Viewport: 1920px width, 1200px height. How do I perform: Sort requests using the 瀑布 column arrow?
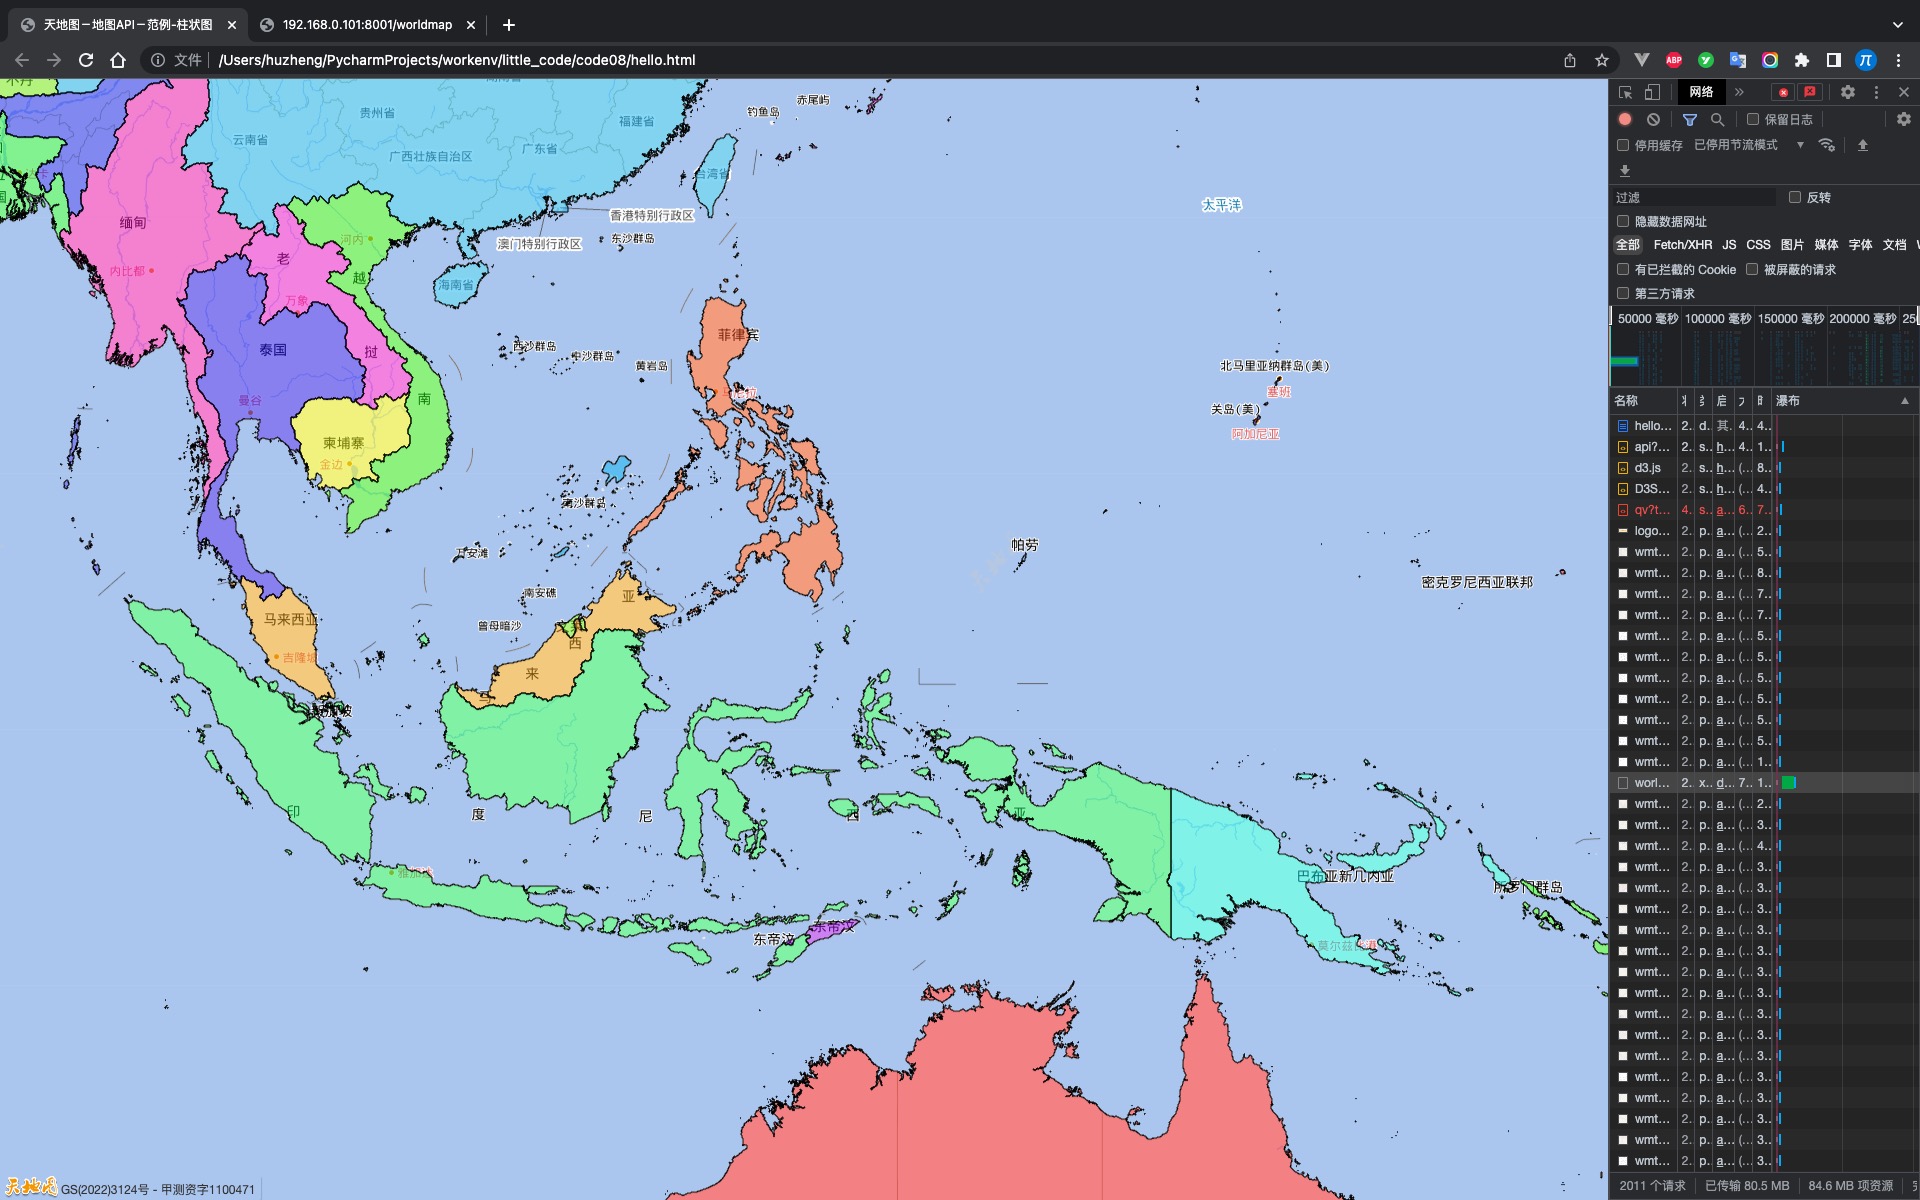1904,401
